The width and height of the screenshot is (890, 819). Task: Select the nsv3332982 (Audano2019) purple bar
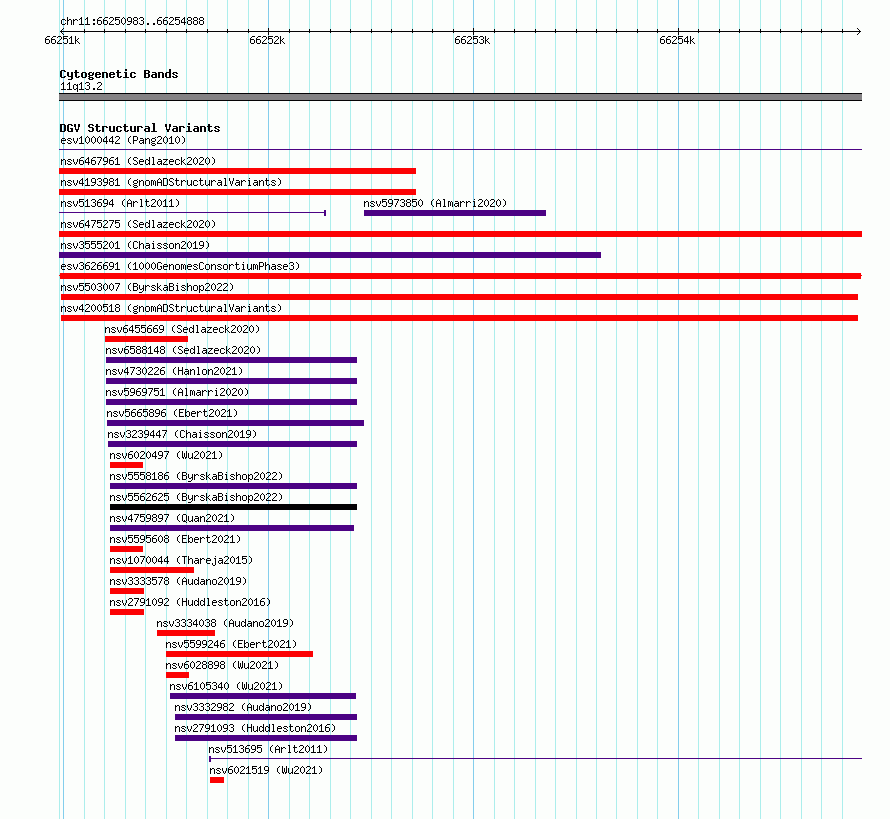point(266,717)
